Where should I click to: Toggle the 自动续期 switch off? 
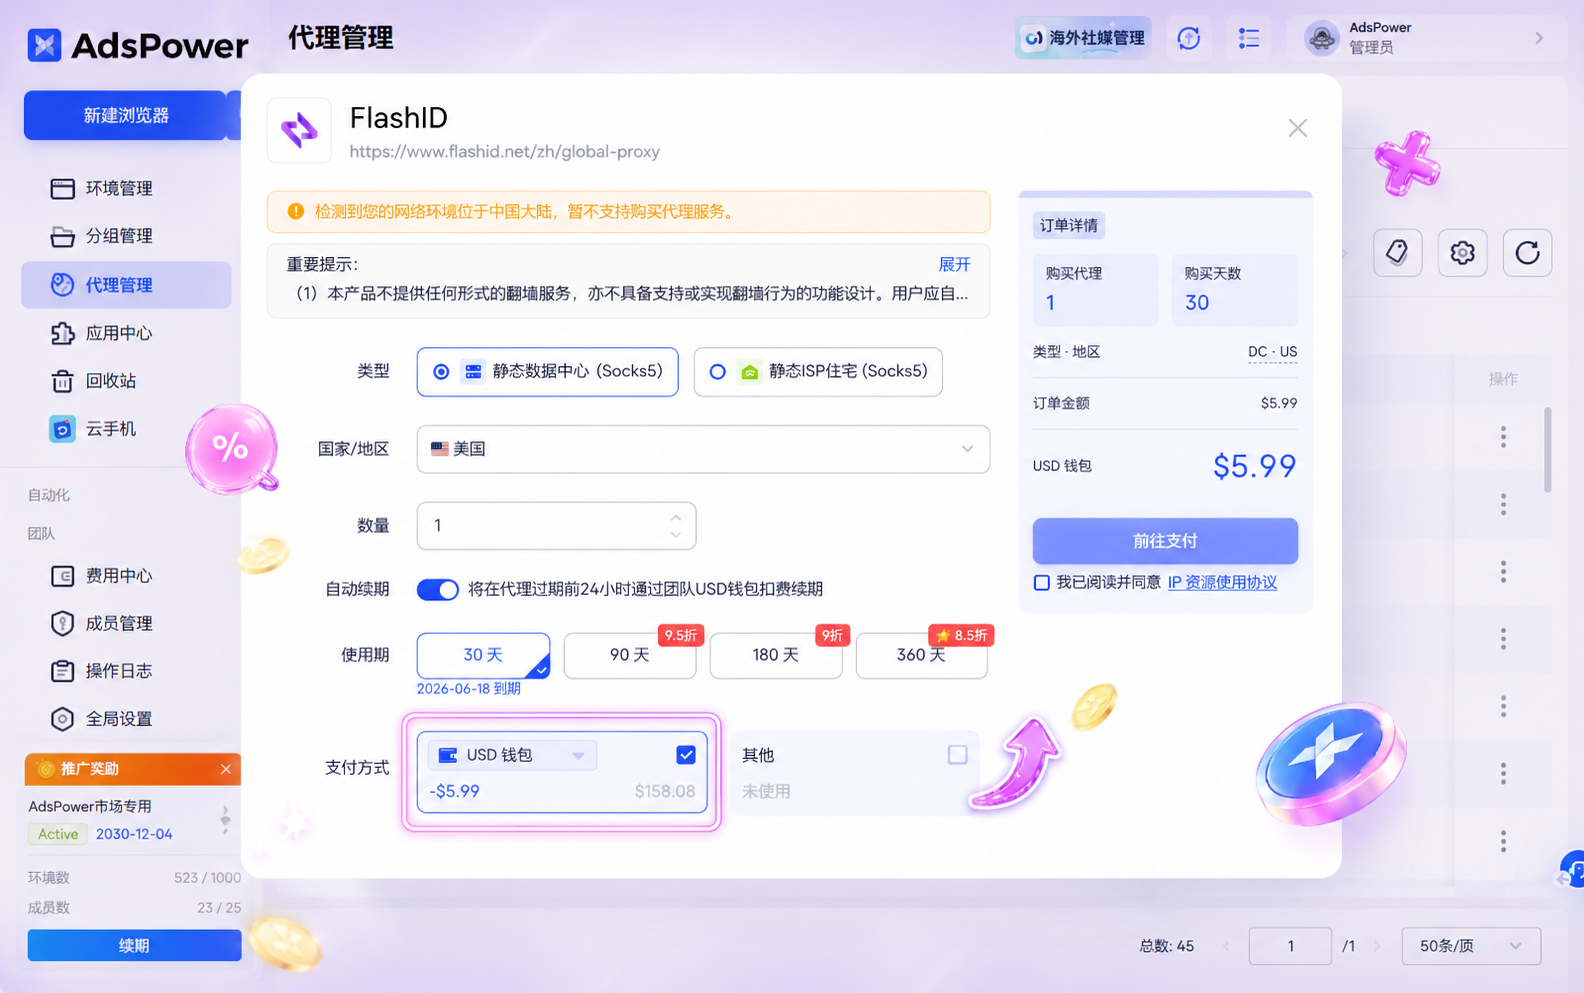tap(437, 589)
